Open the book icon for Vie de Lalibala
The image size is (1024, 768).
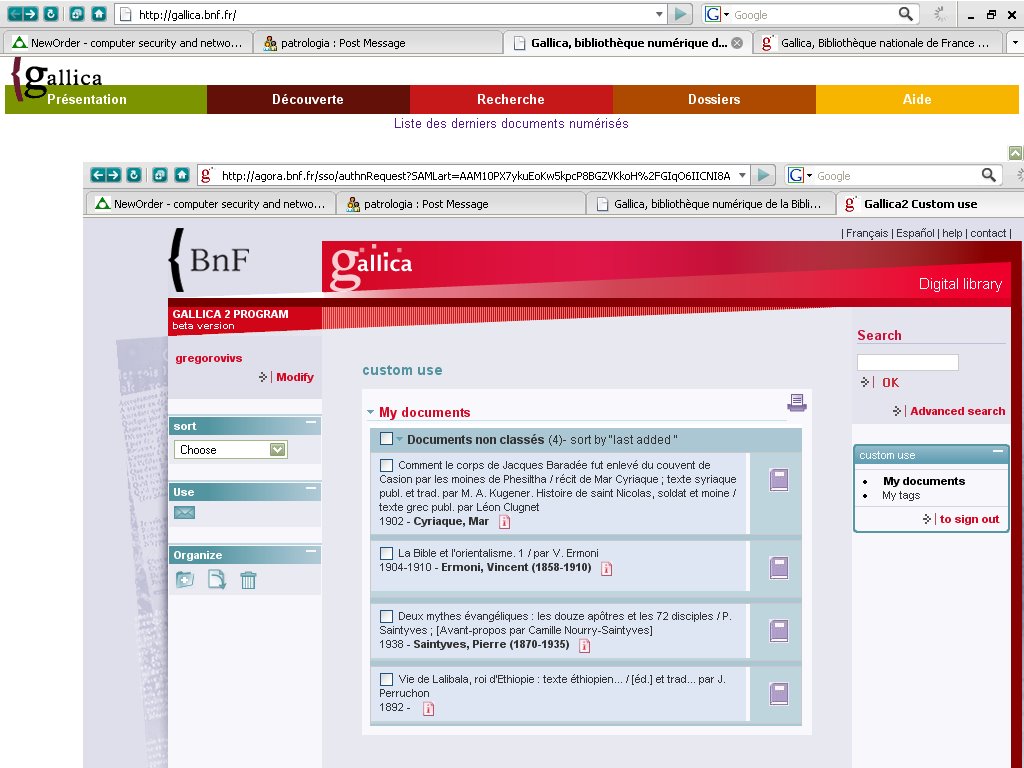tap(778, 694)
